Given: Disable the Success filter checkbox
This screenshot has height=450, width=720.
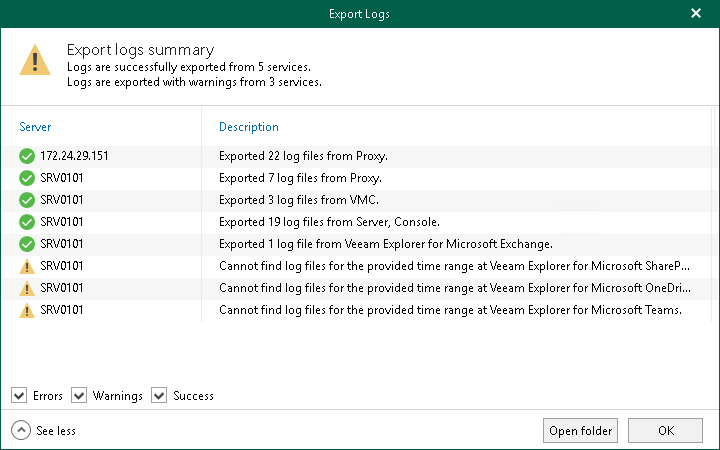Looking at the screenshot, I should [x=159, y=396].
